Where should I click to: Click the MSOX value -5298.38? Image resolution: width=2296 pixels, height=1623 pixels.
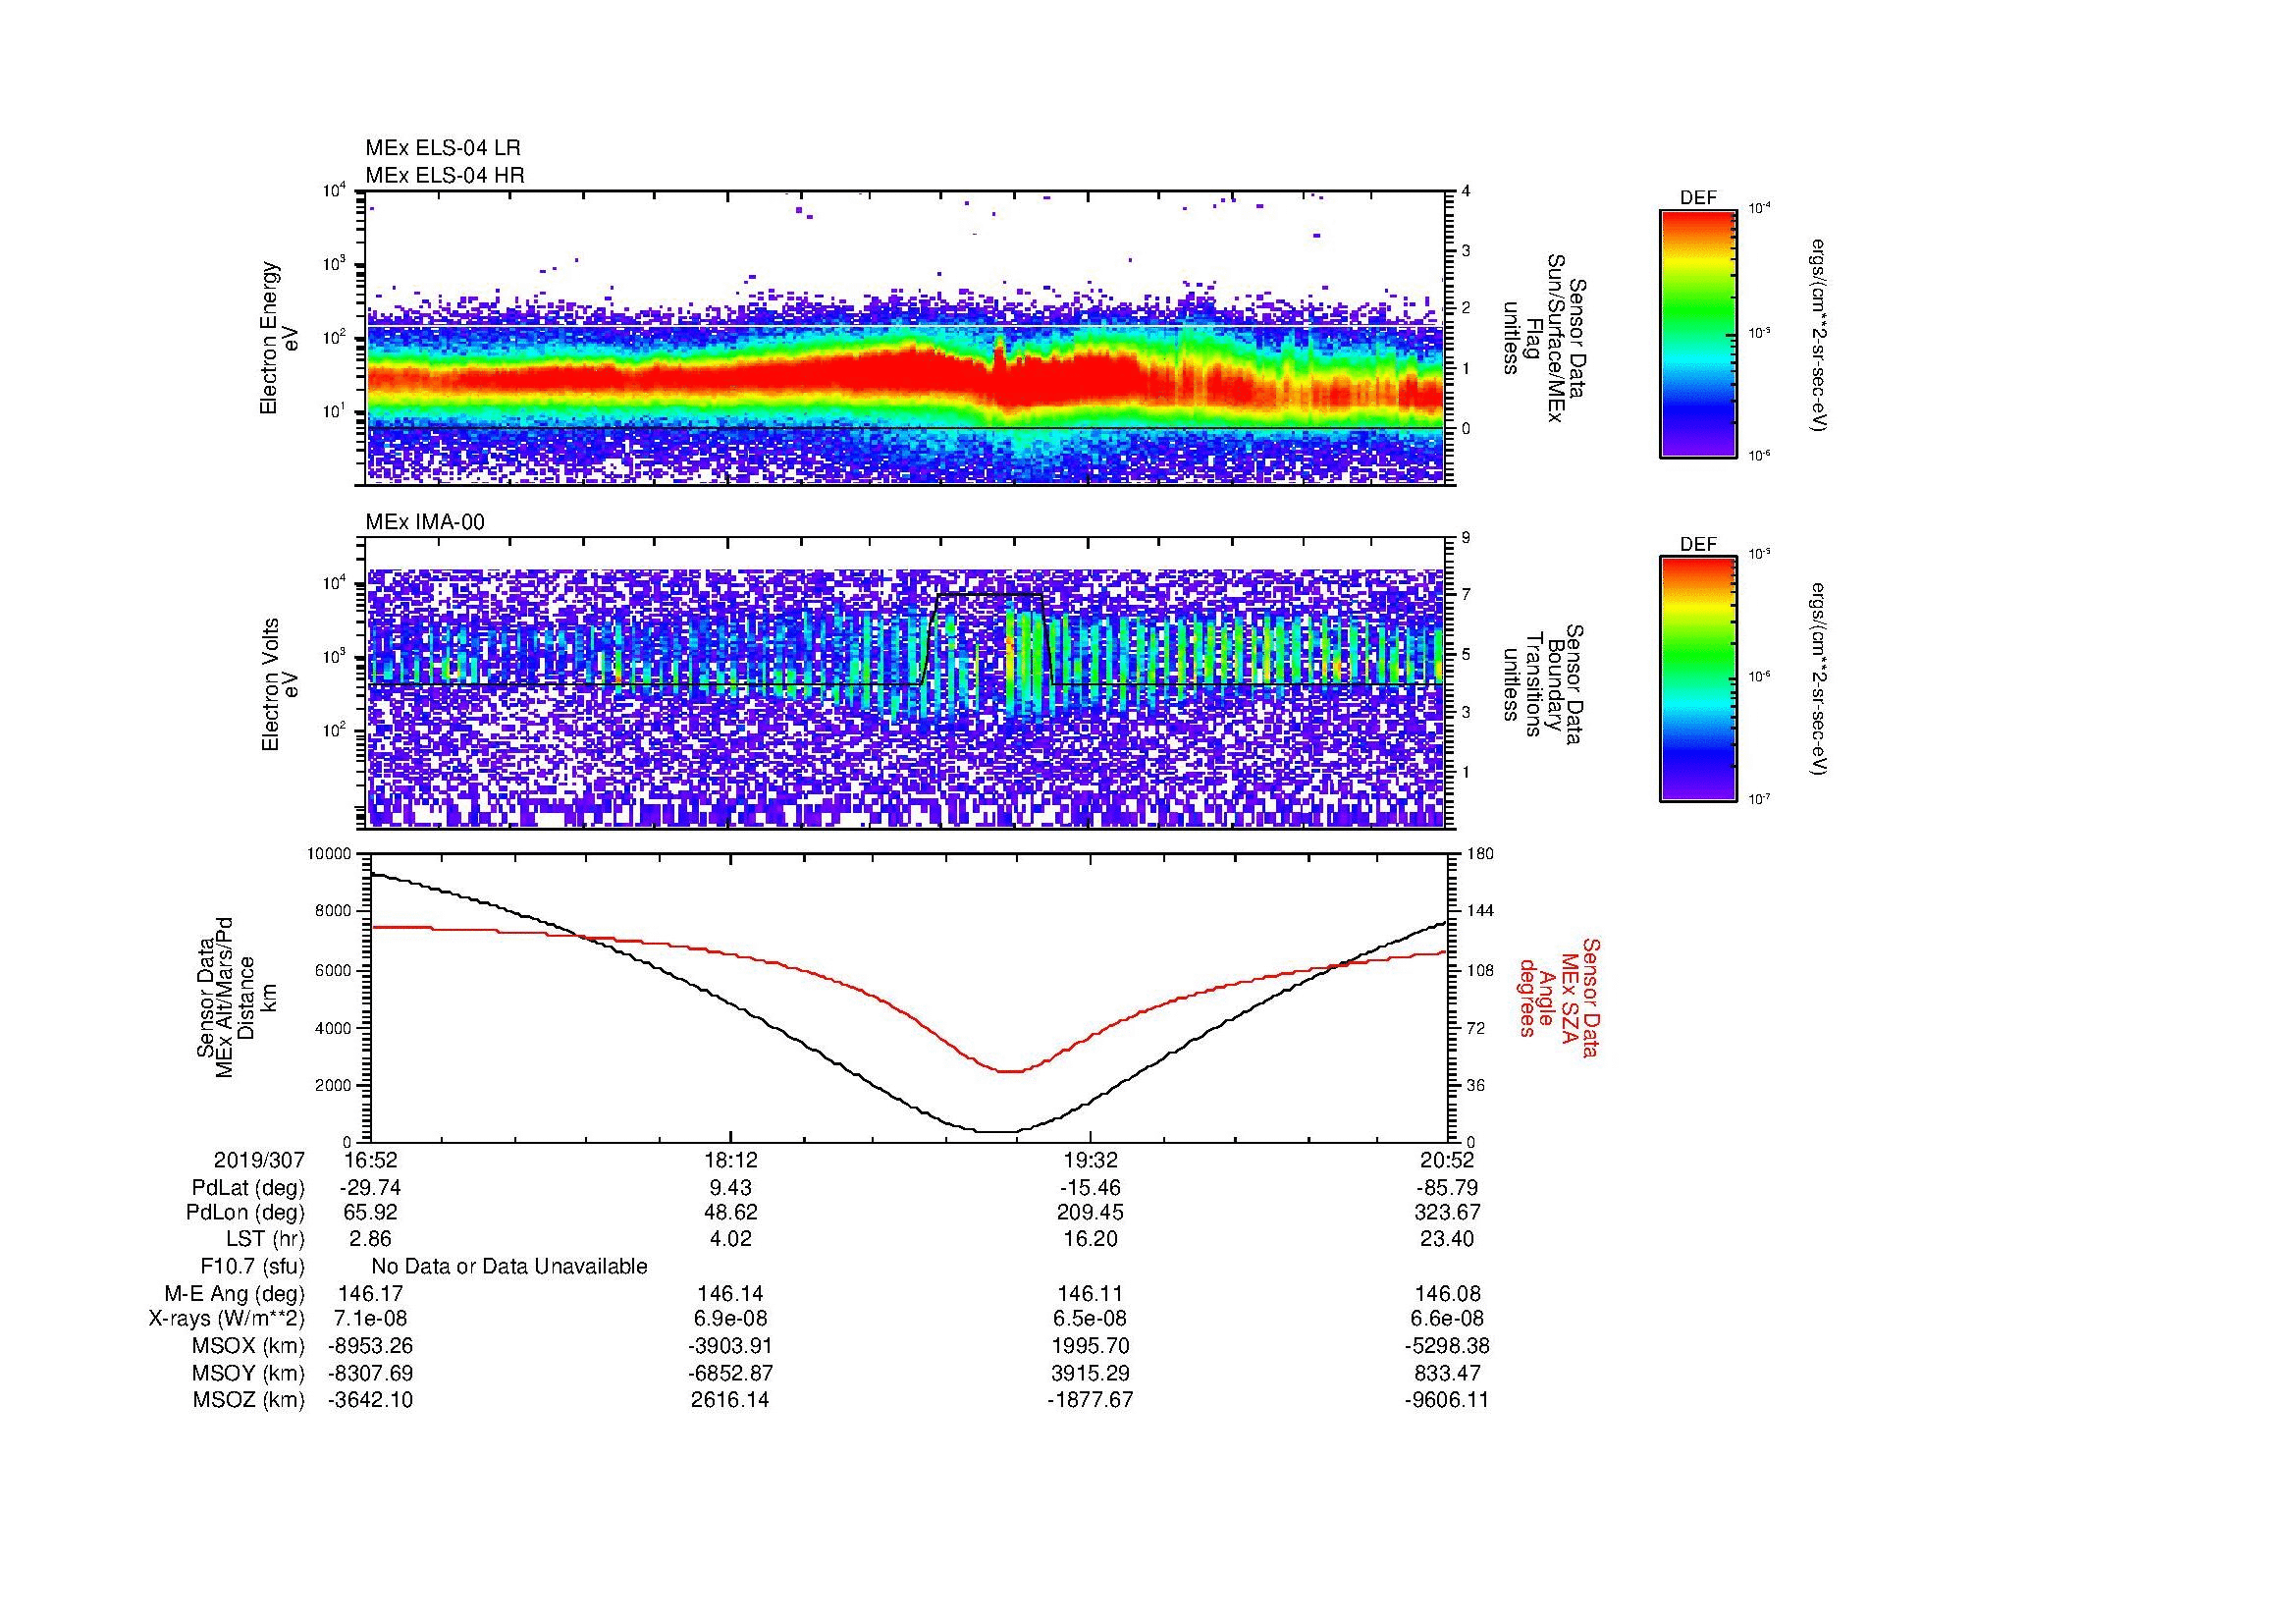[x=1447, y=1346]
